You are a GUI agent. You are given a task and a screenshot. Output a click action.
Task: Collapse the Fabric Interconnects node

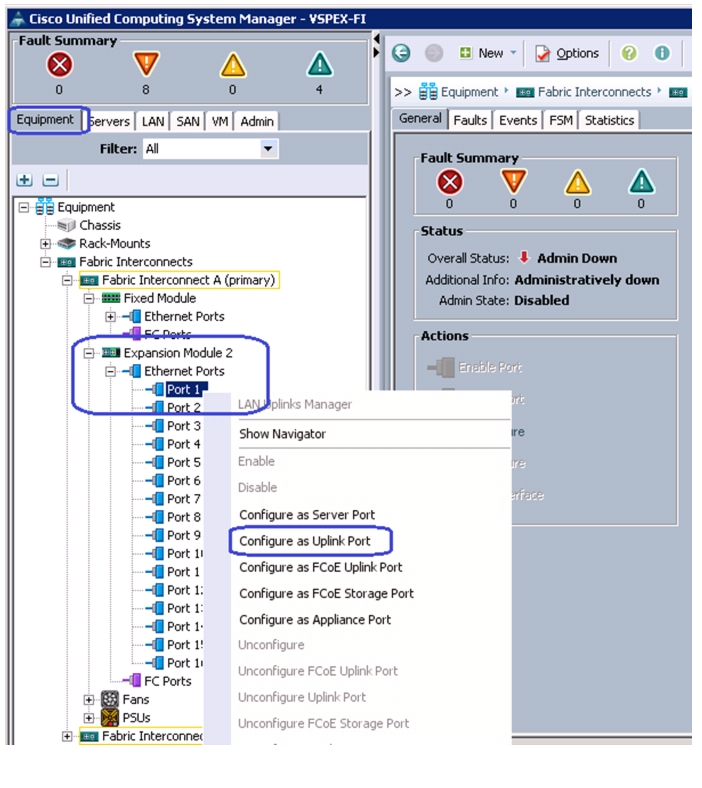point(45,262)
